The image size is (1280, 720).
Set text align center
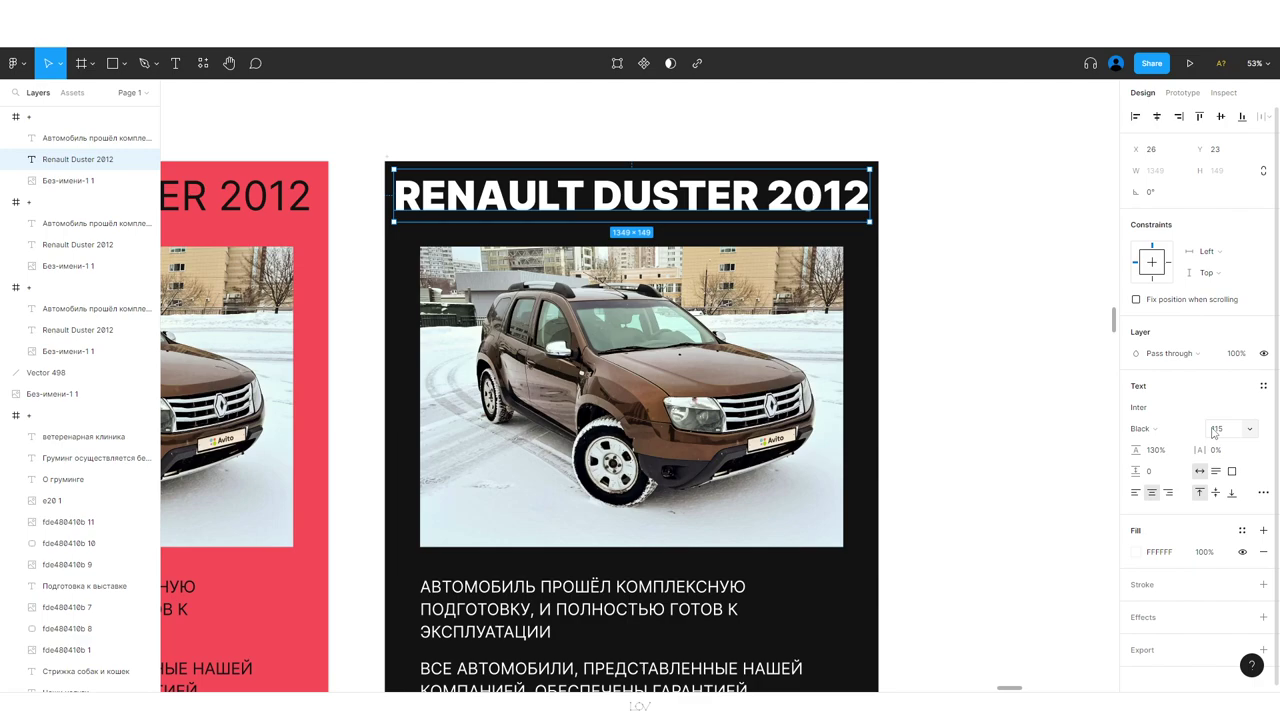pyautogui.click(x=1151, y=492)
